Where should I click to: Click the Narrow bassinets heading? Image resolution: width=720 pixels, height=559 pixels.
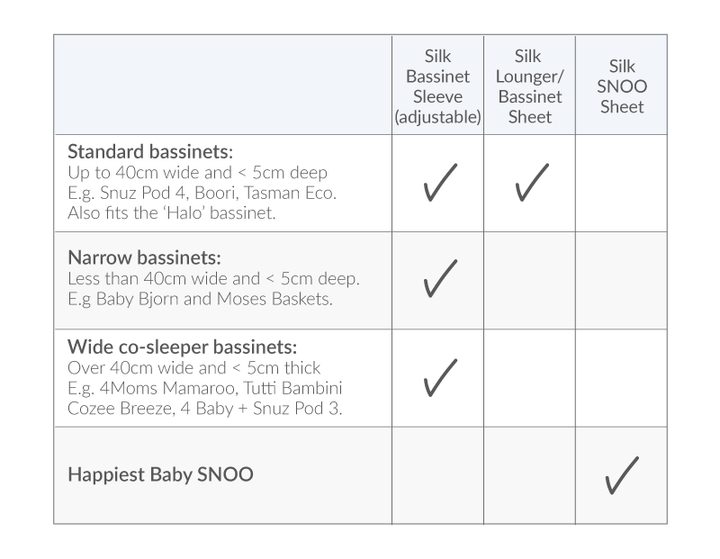144,257
